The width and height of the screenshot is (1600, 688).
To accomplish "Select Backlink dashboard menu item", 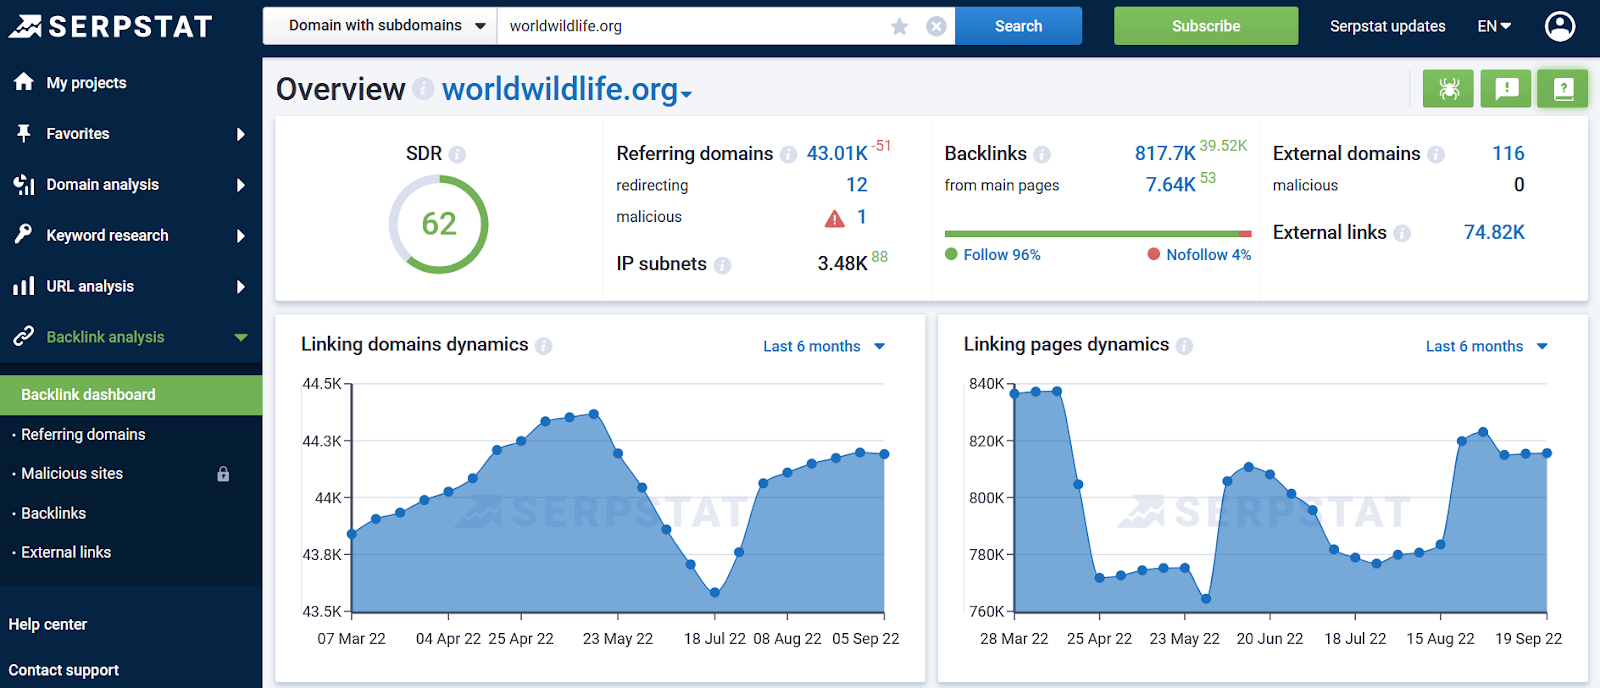I will click(x=131, y=395).
